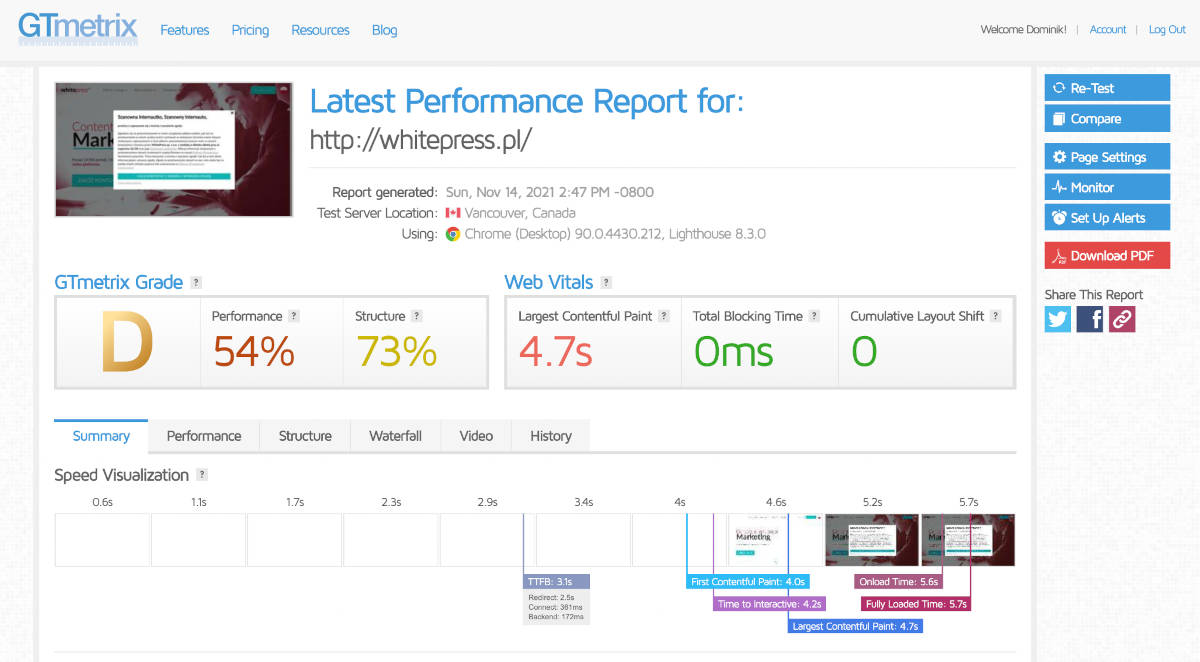Click the report date Sun, Nov 14, 2021
The width and height of the screenshot is (1200, 662).
tap(550, 192)
